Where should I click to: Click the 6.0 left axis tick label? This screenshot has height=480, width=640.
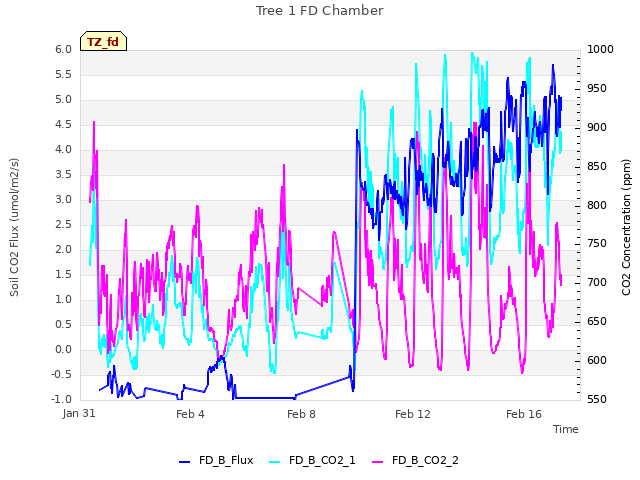pos(64,49)
